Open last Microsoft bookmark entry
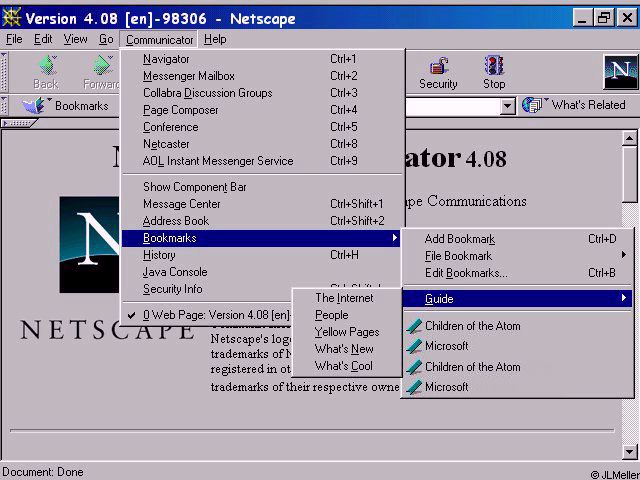This screenshot has width=640, height=480. tap(518, 387)
